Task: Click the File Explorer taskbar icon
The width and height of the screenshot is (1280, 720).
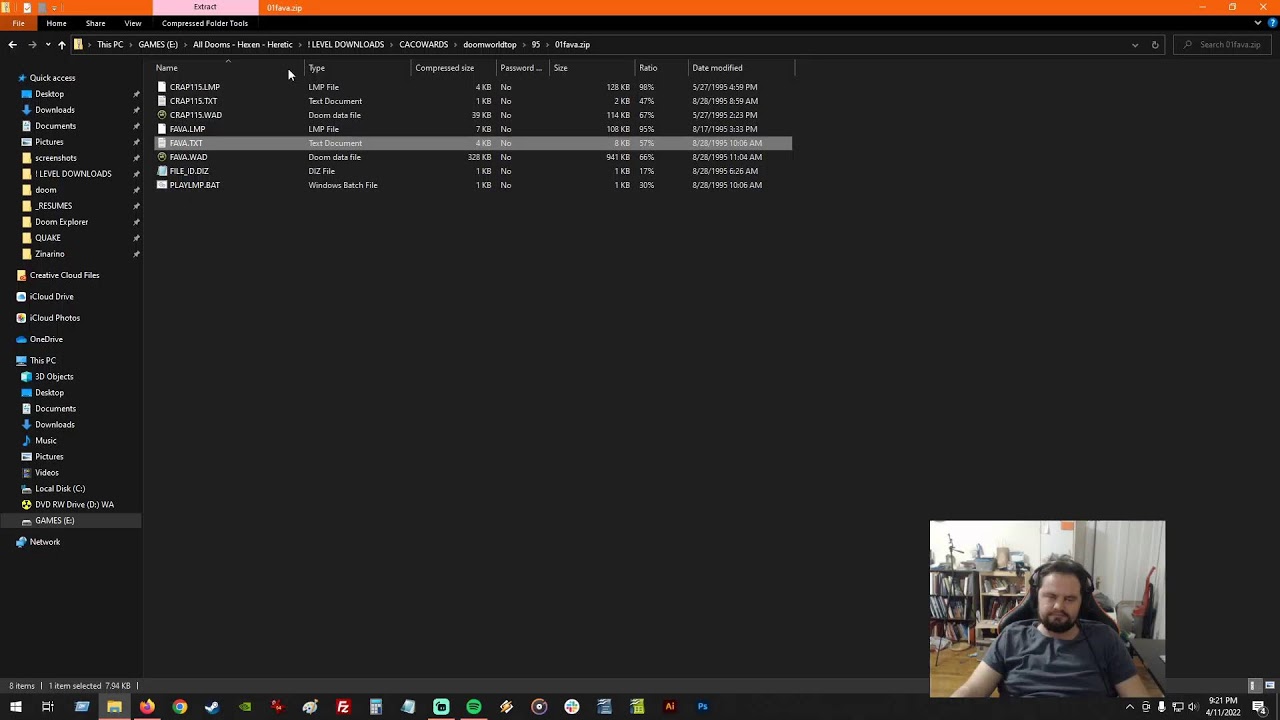Action: [x=114, y=707]
